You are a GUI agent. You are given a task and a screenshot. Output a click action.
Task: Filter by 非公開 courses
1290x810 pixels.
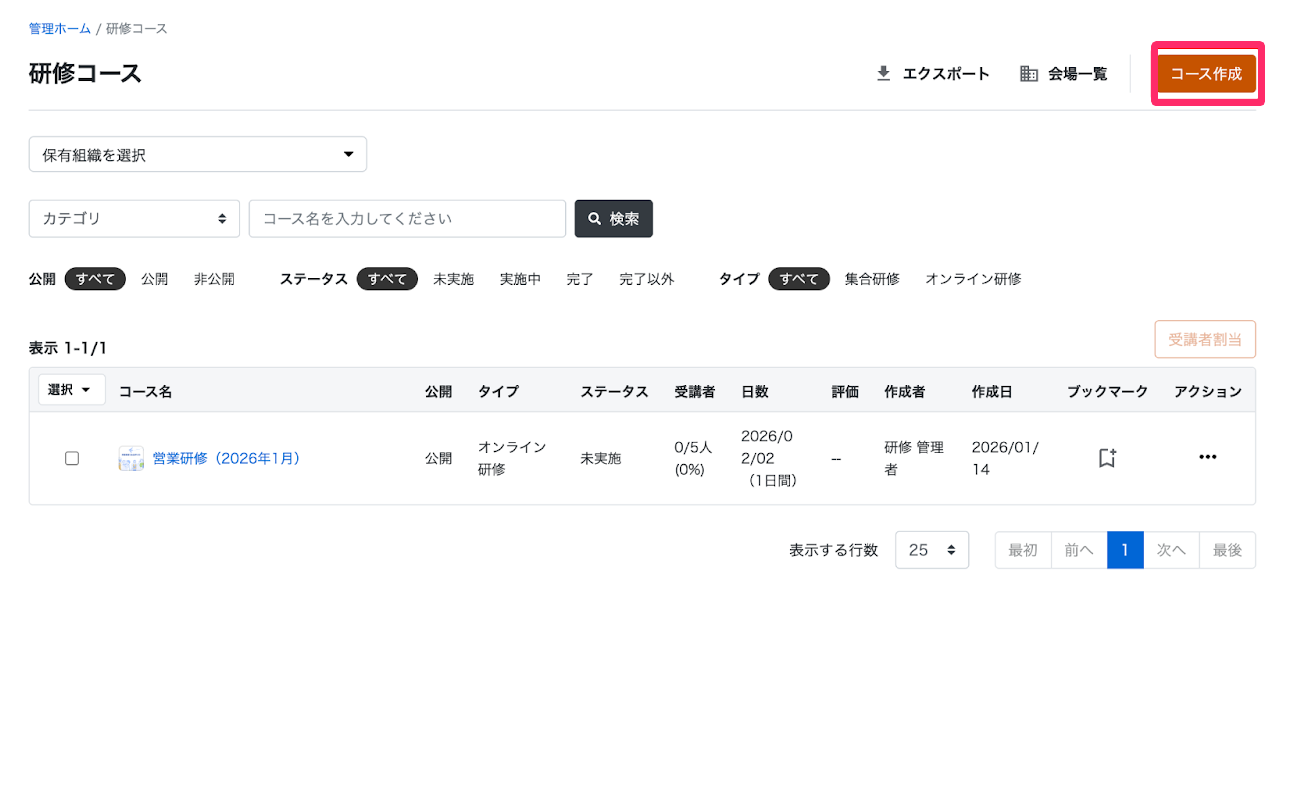coord(214,279)
